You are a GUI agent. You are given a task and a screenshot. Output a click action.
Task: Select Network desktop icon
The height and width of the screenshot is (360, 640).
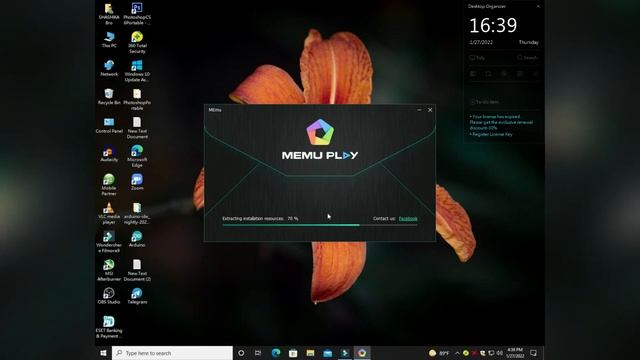tap(109, 68)
